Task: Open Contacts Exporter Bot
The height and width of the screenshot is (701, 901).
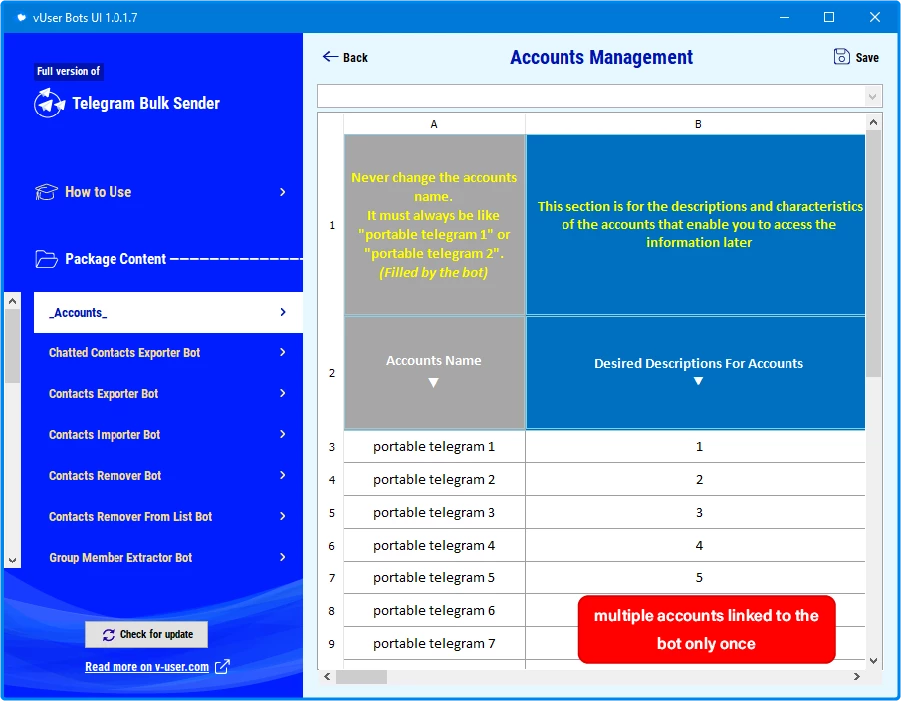Action: (x=168, y=394)
